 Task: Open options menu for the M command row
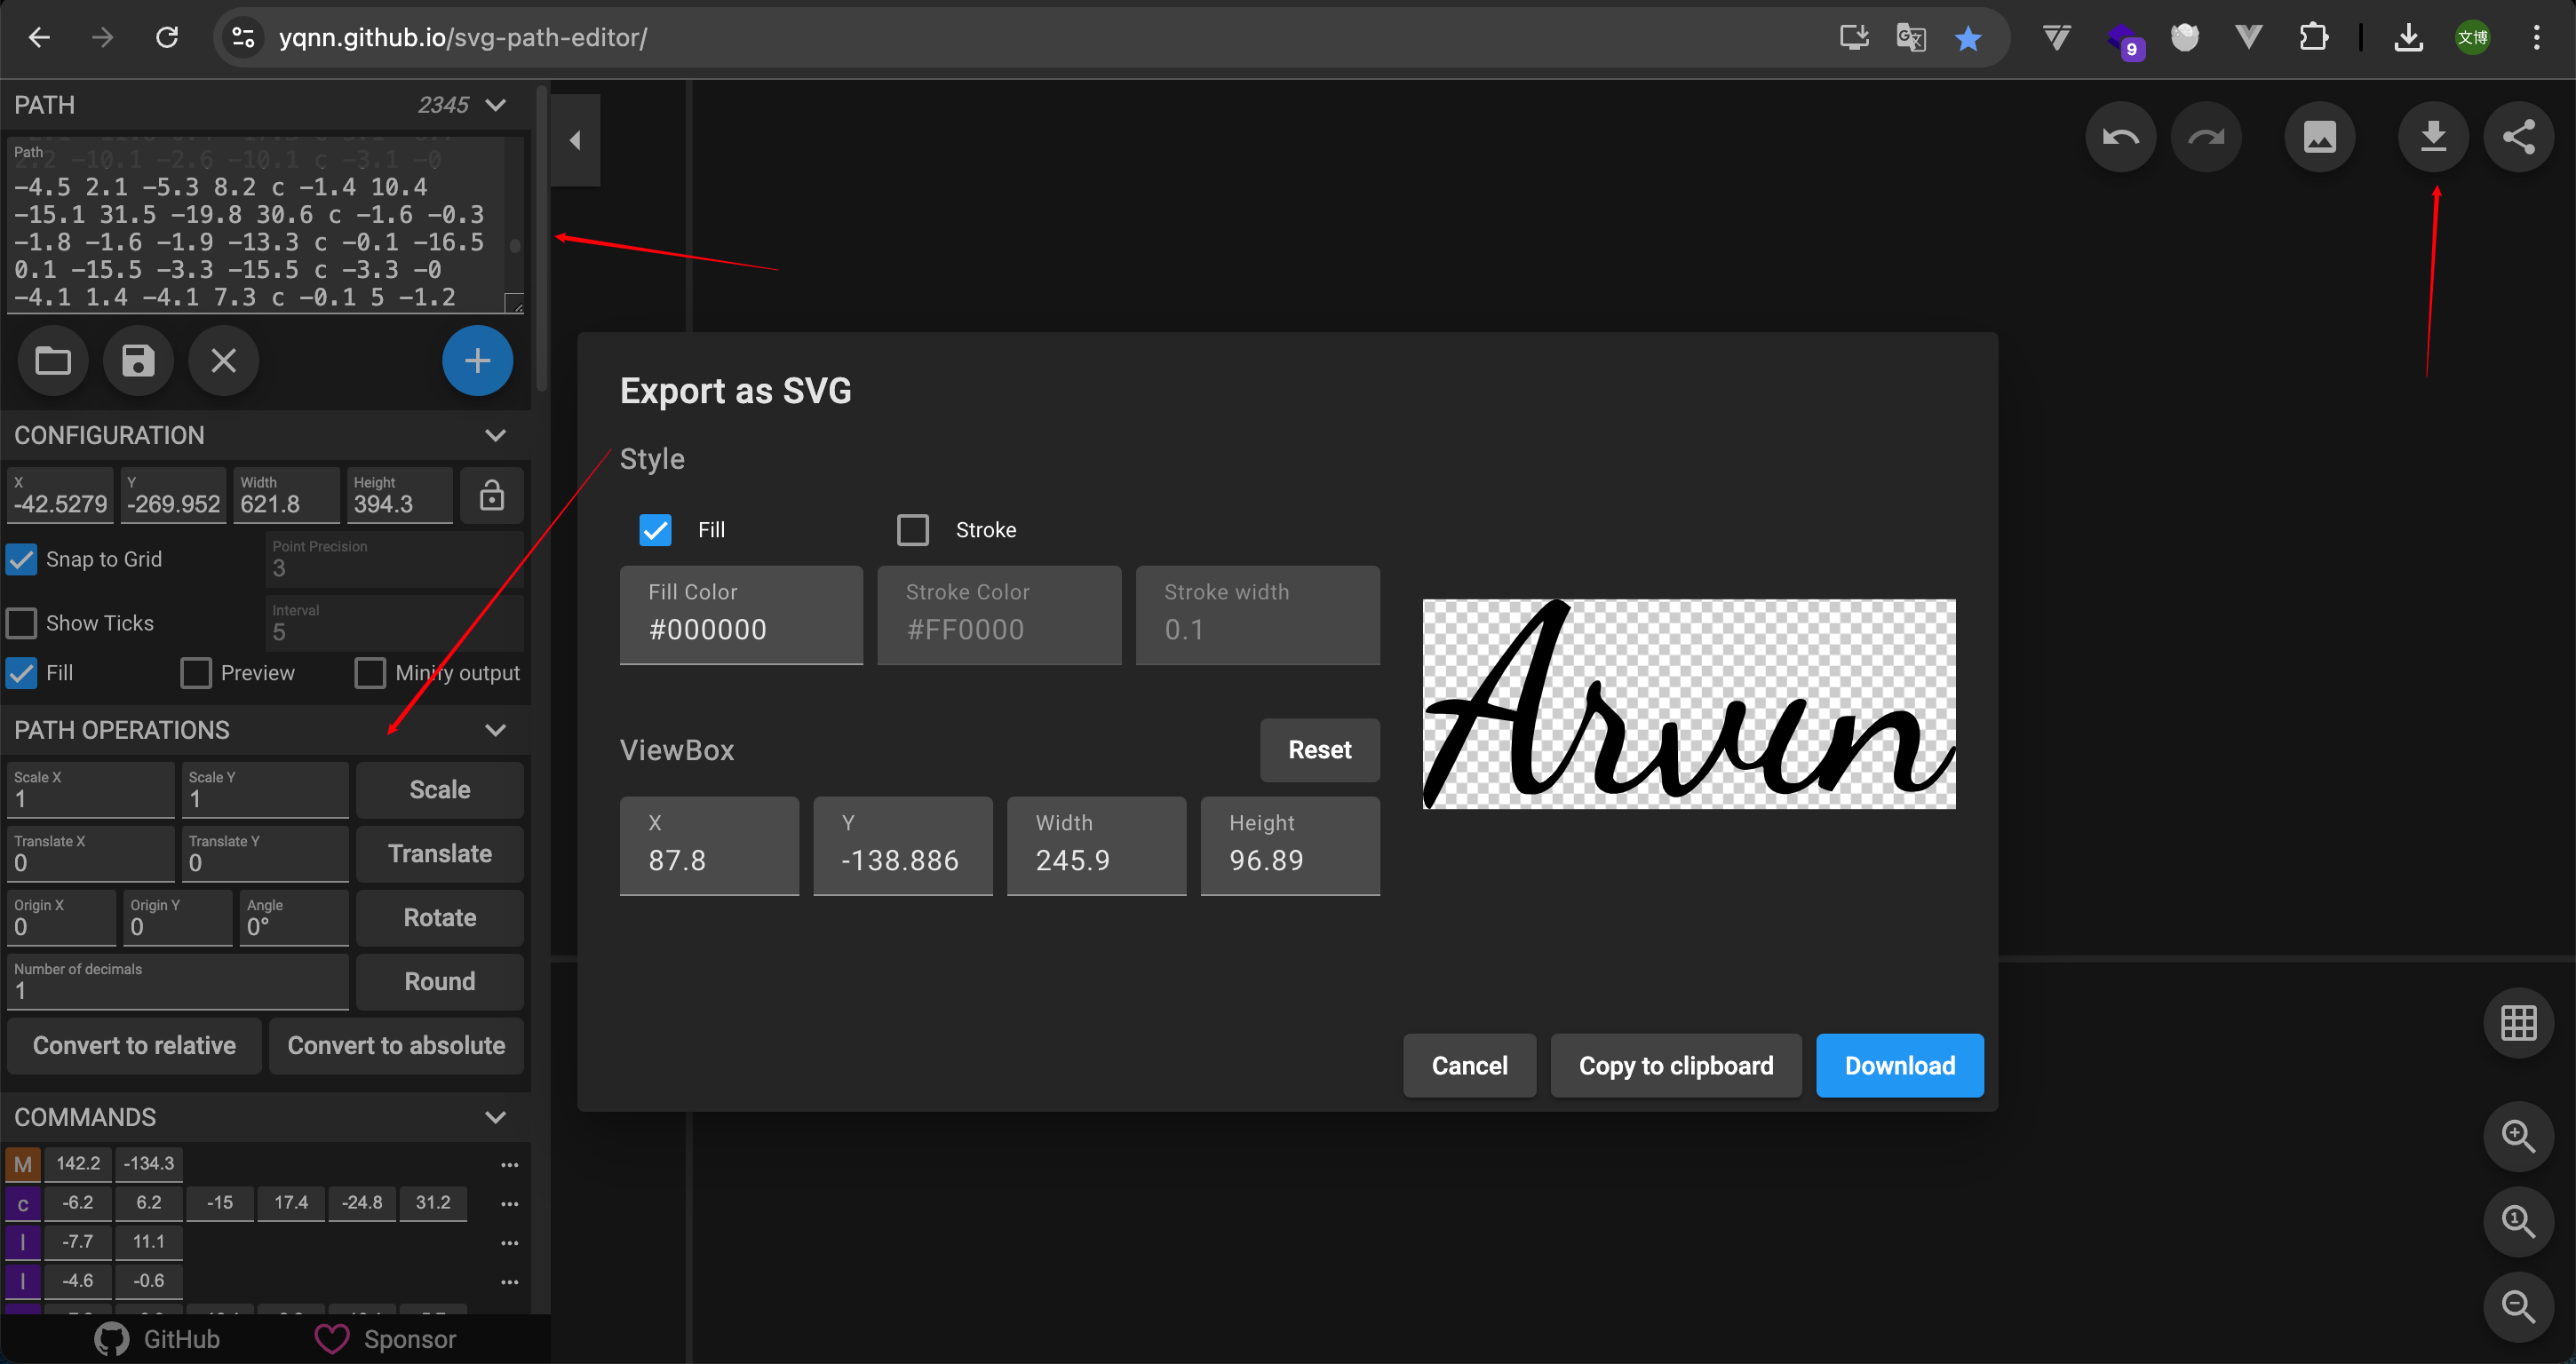(x=509, y=1164)
